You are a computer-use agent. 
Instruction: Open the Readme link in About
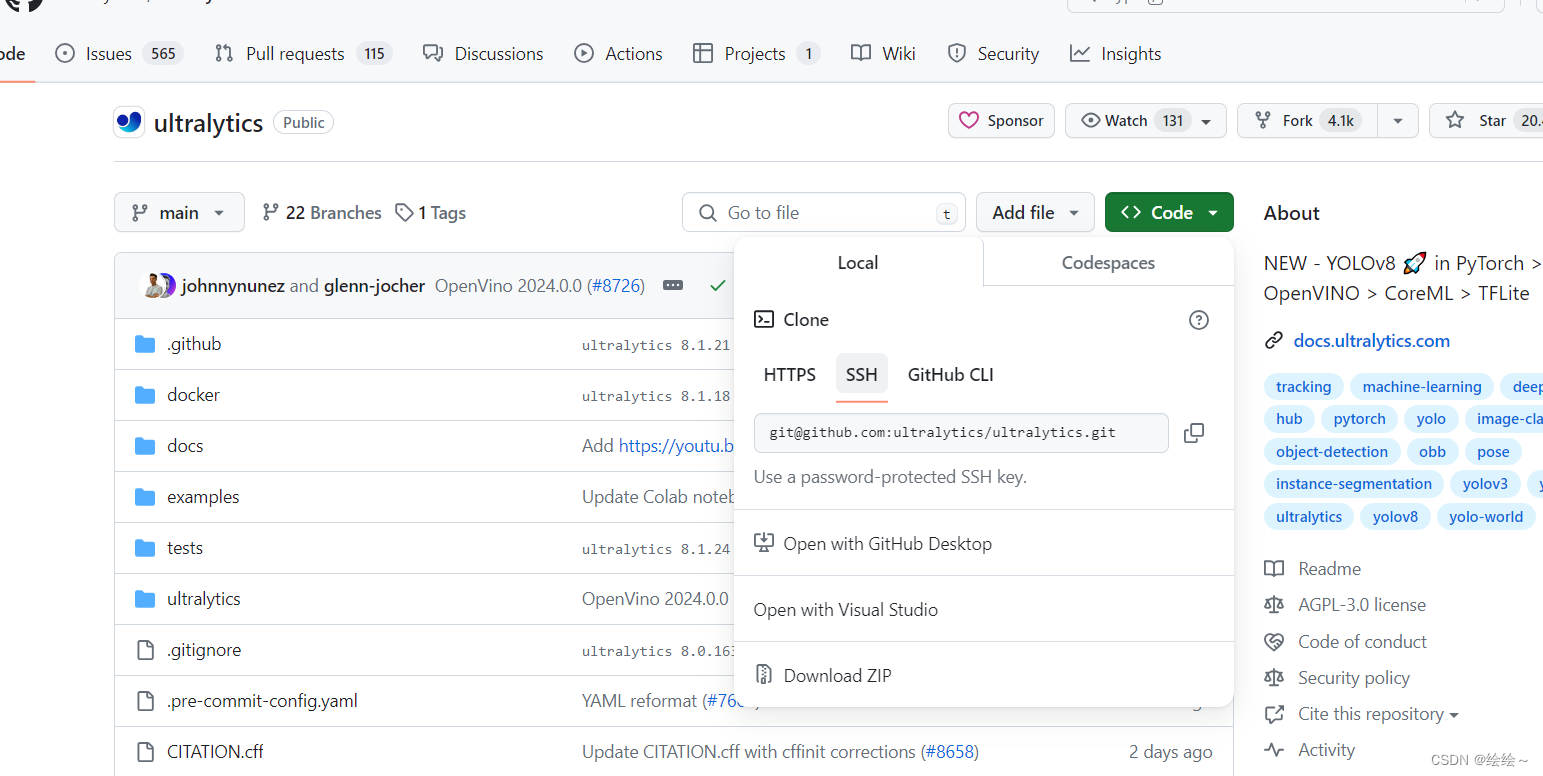[x=1313, y=569]
